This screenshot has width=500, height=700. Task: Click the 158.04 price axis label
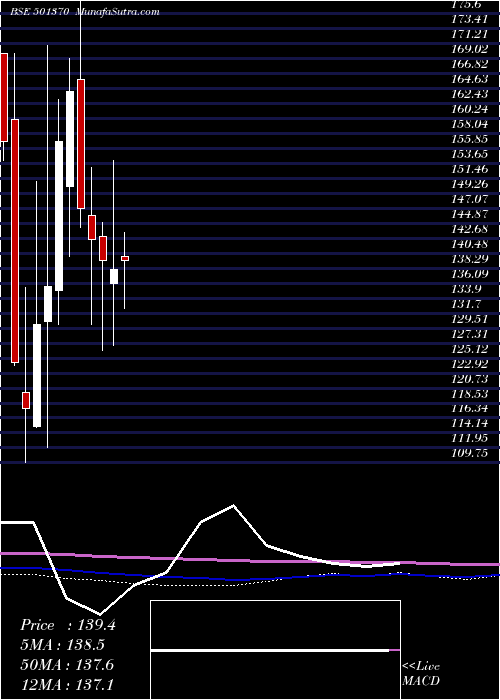(x=471, y=124)
